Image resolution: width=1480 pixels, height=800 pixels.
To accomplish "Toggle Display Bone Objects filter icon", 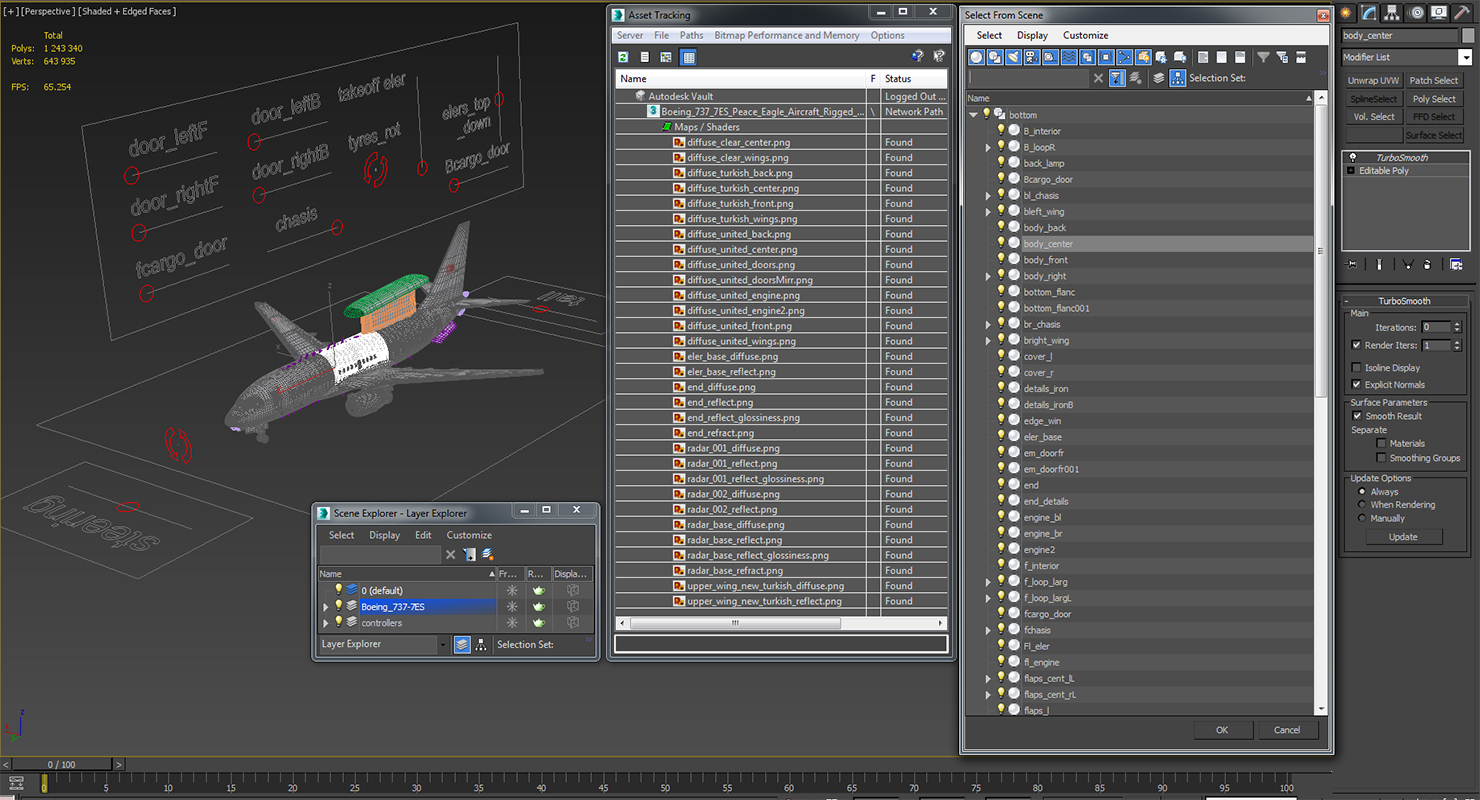I will (x=1124, y=57).
